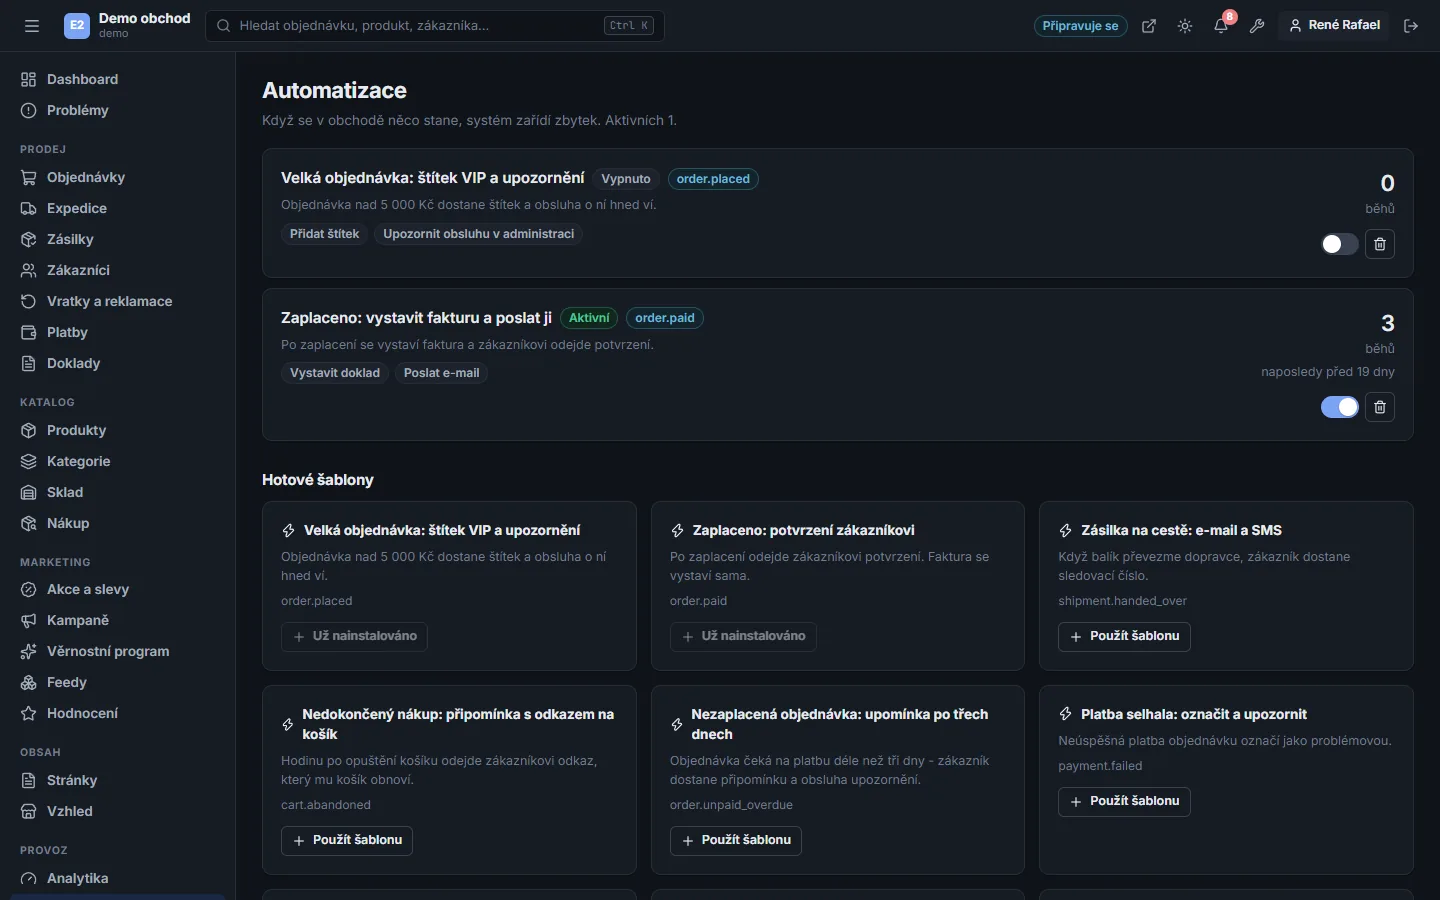1440x900 pixels.
Task: Delete the Zaplaceno automation via trash icon
Action: click(1380, 407)
